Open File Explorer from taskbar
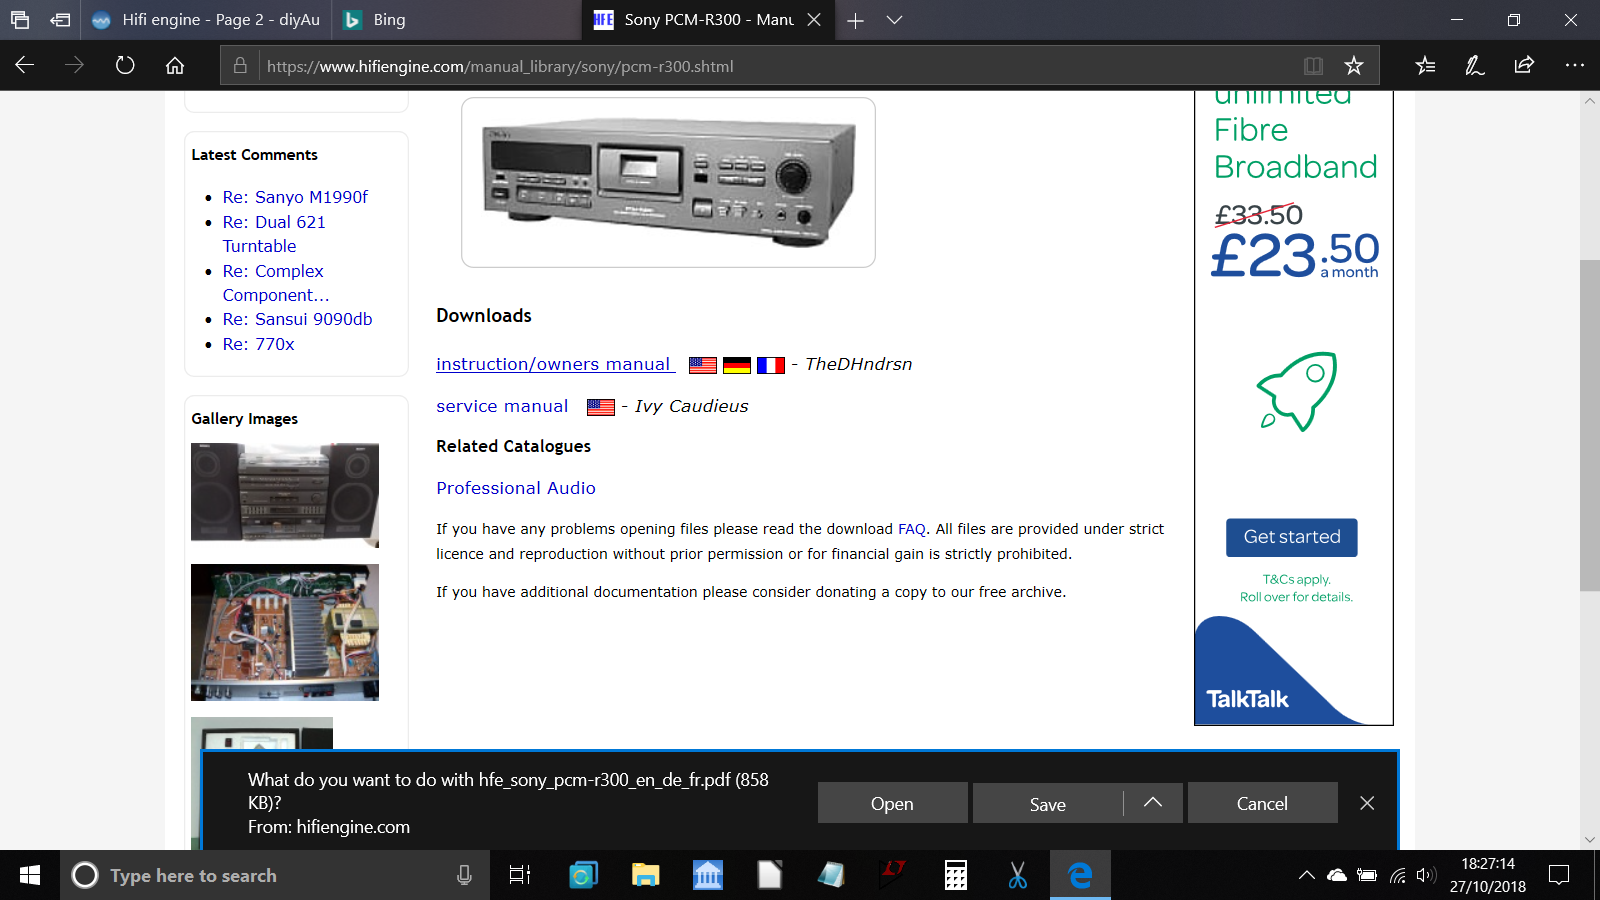The height and width of the screenshot is (900, 1600). coord(645,875)
